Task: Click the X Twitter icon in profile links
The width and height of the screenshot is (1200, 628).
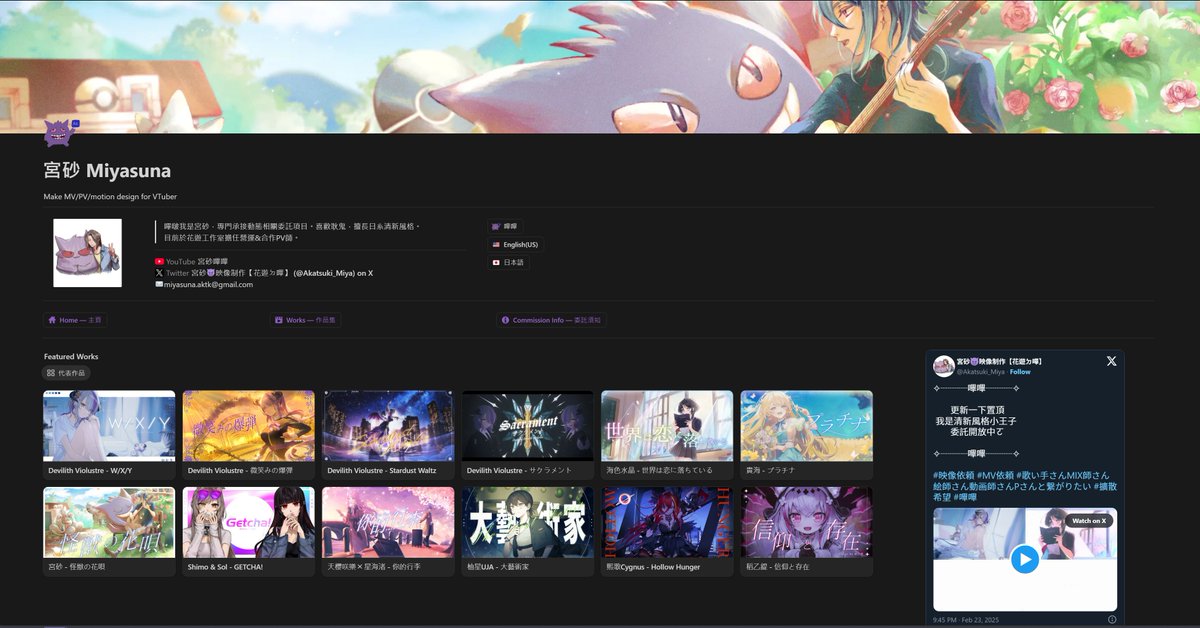Action: 159,272
